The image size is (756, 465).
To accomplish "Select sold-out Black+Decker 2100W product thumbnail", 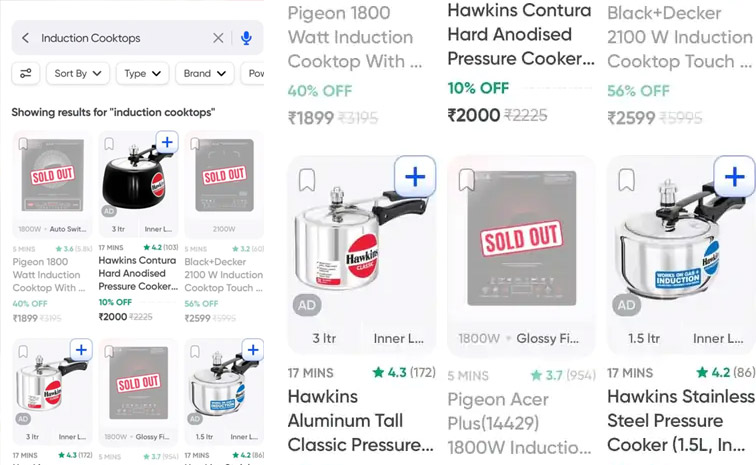I will (224, 175).
